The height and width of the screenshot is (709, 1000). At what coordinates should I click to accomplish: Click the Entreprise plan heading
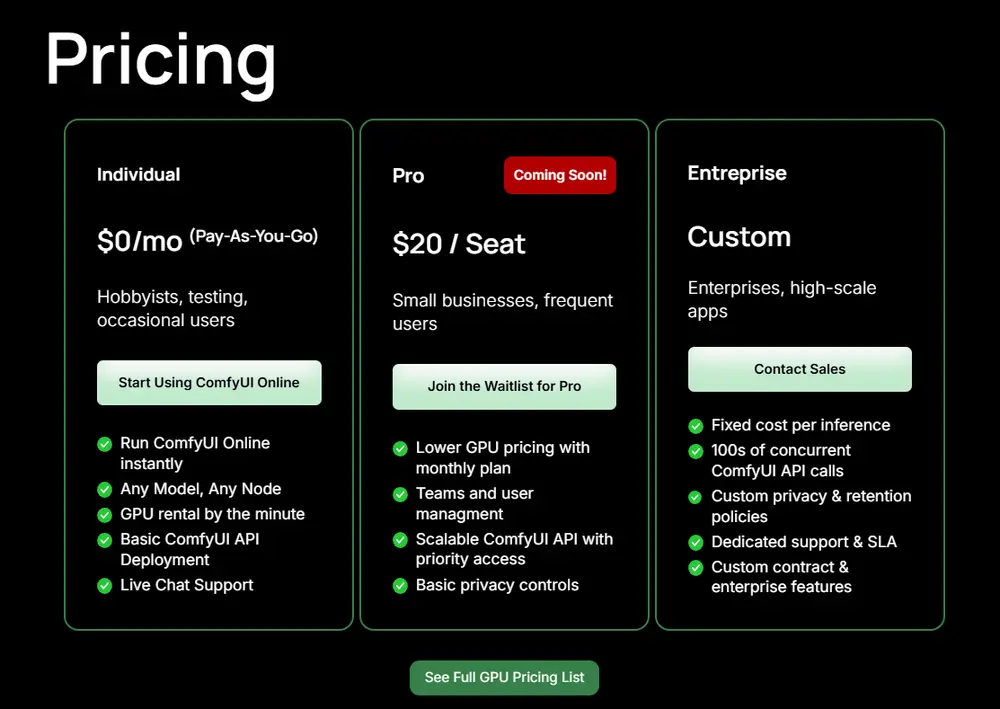(737, 173)
